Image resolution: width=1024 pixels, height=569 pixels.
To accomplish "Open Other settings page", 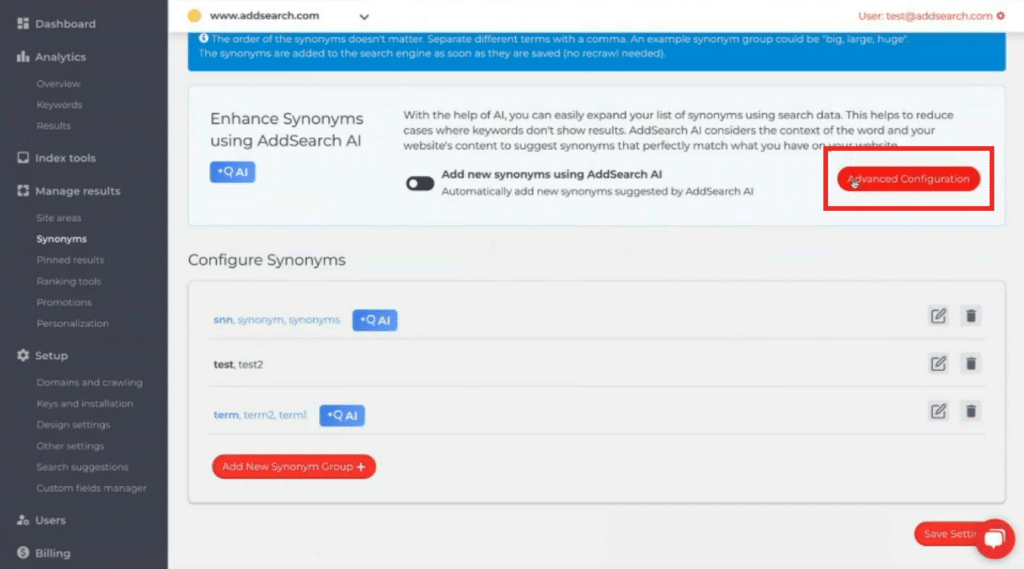I will (71, 446).
